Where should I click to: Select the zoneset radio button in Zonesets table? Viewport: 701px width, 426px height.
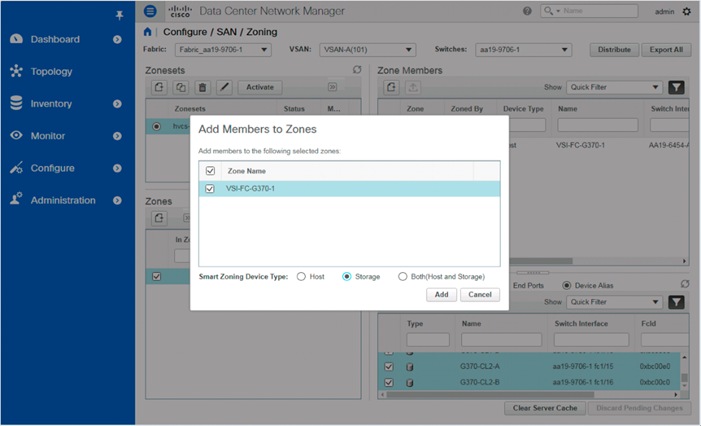click(x=156, y=127)
